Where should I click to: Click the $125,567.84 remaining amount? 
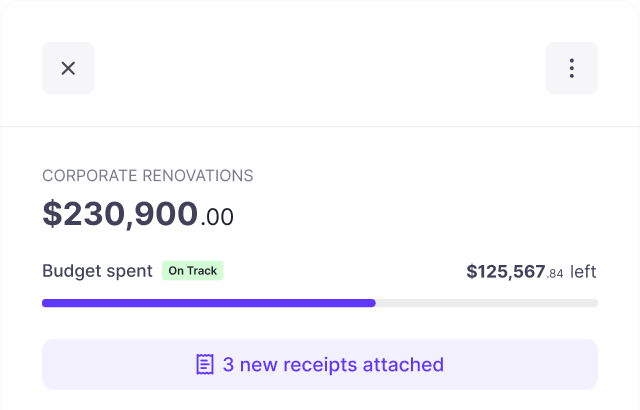(x=515, y=272)
